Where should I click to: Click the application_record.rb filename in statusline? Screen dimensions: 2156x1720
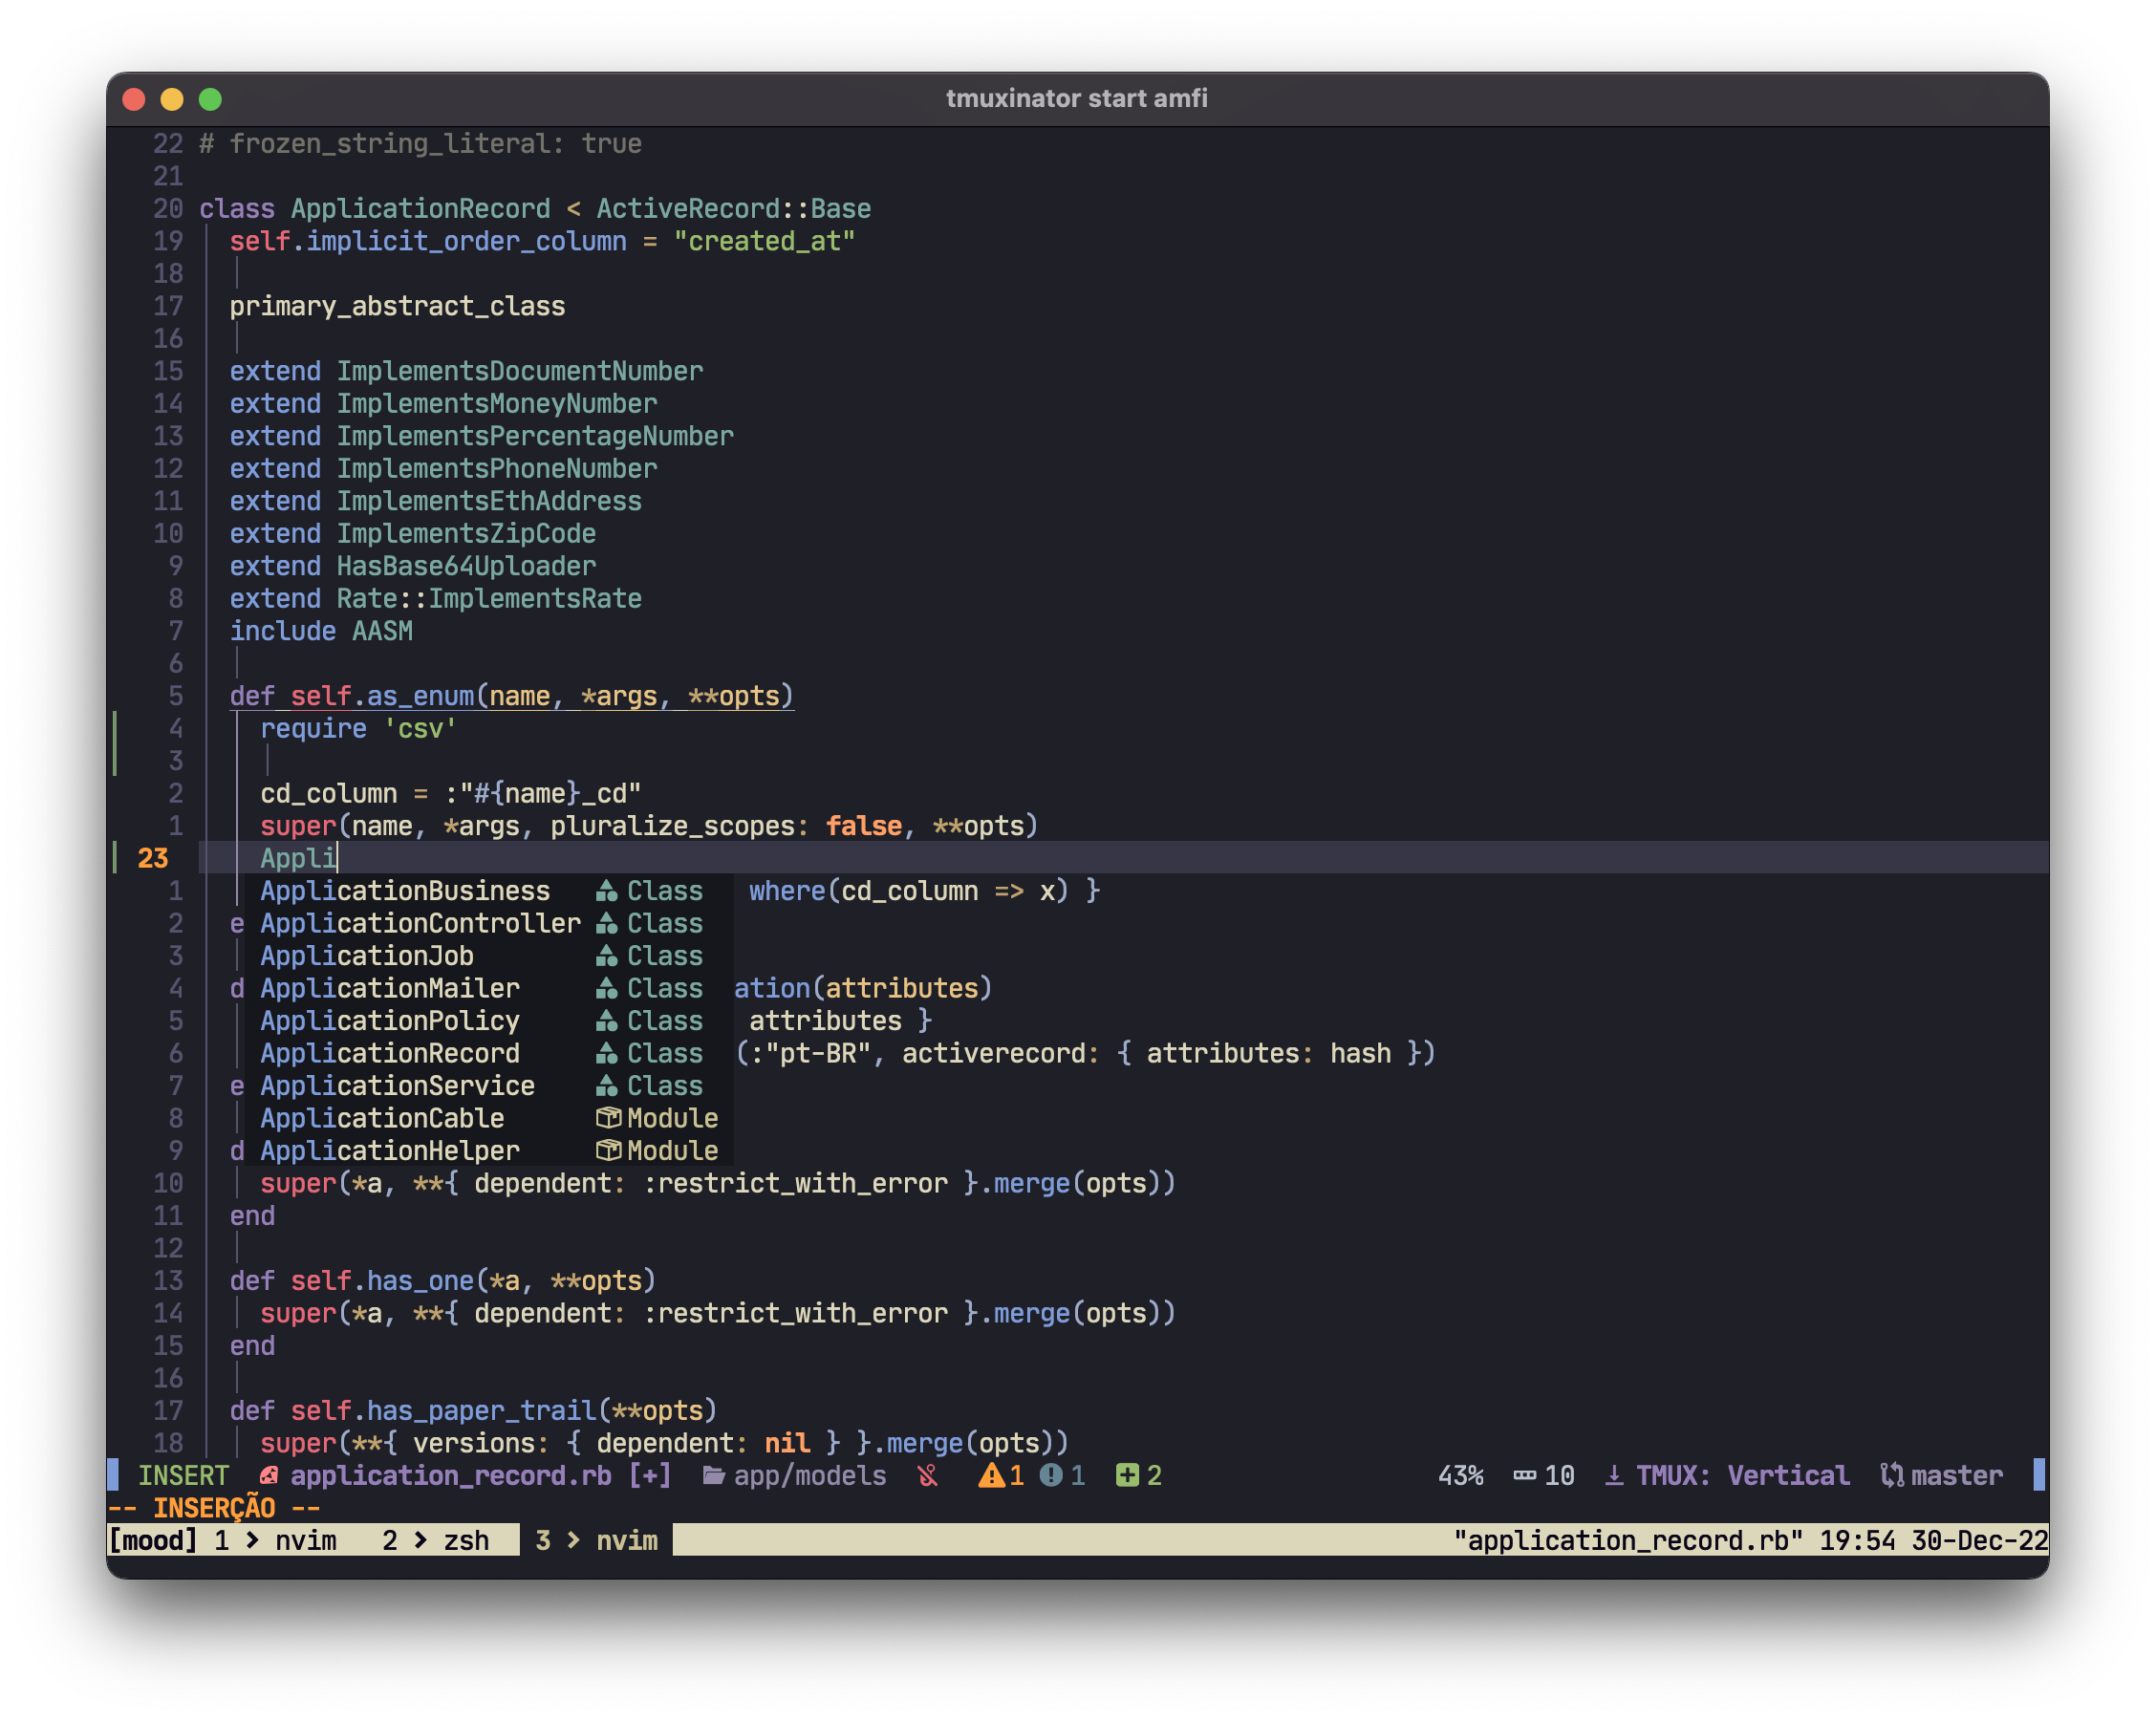point(450,1476)
